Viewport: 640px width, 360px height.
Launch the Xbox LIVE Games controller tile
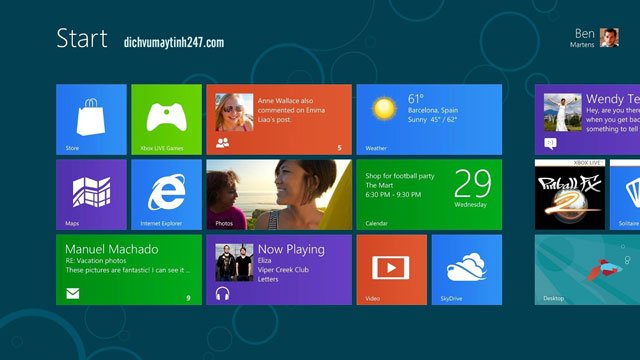click(x=166, y=119)
